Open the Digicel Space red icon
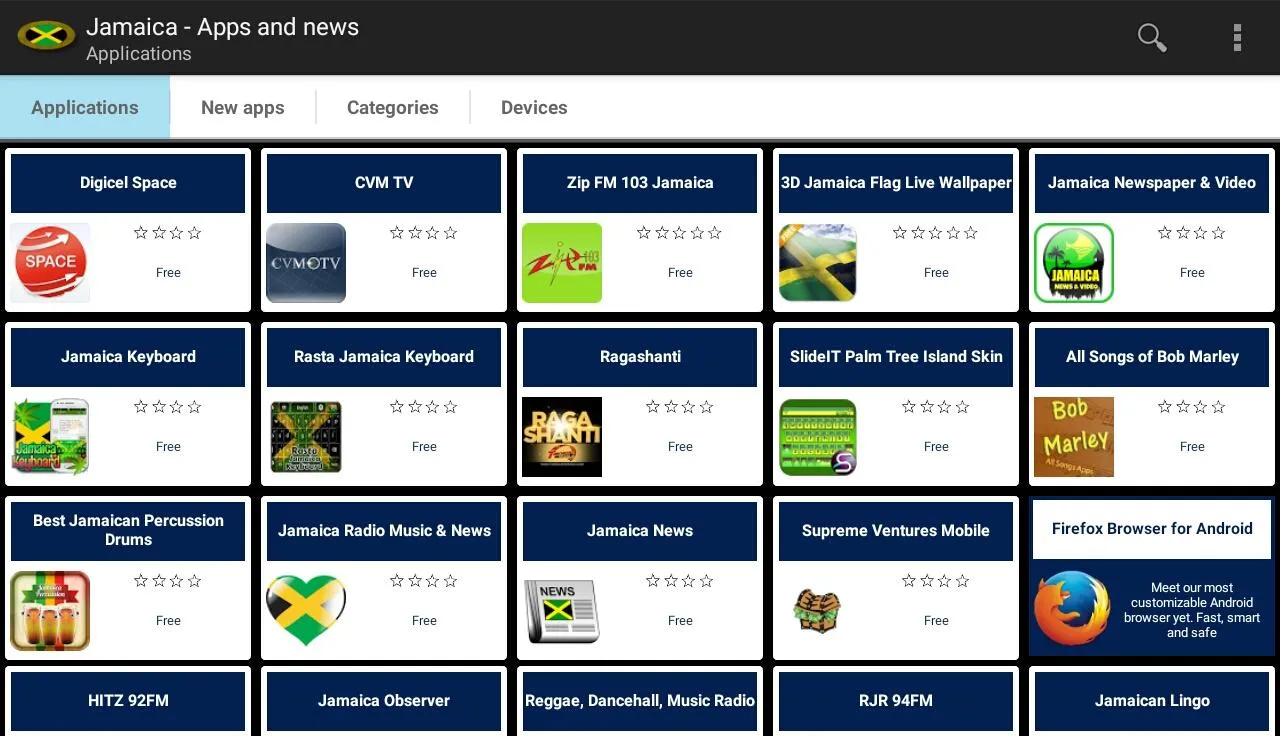 pyautogui.click(x=50, y=263)
